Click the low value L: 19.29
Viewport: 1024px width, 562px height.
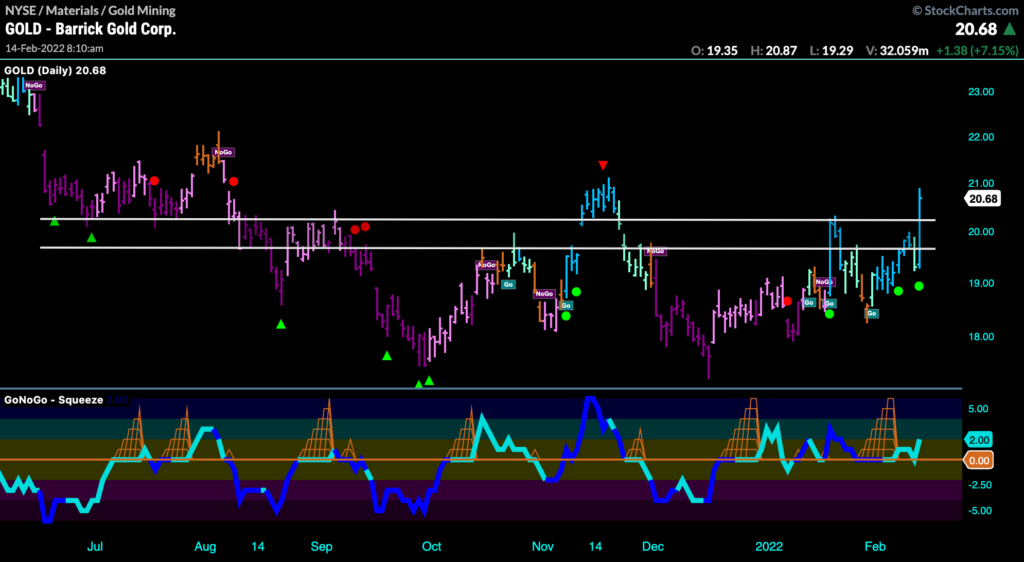831,51
